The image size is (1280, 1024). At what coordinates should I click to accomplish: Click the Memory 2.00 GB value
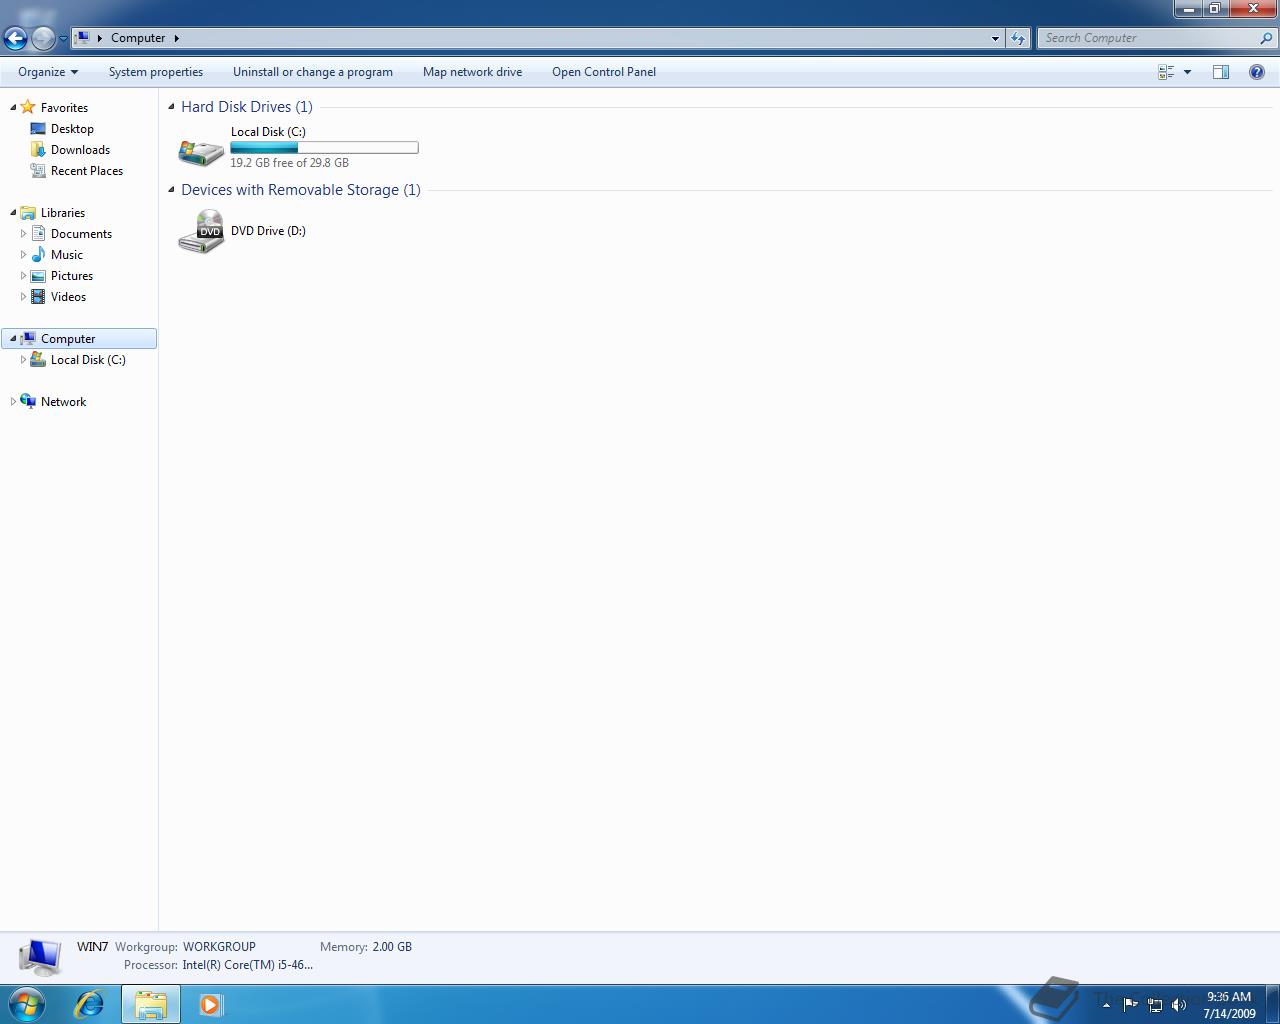point(392,947)
